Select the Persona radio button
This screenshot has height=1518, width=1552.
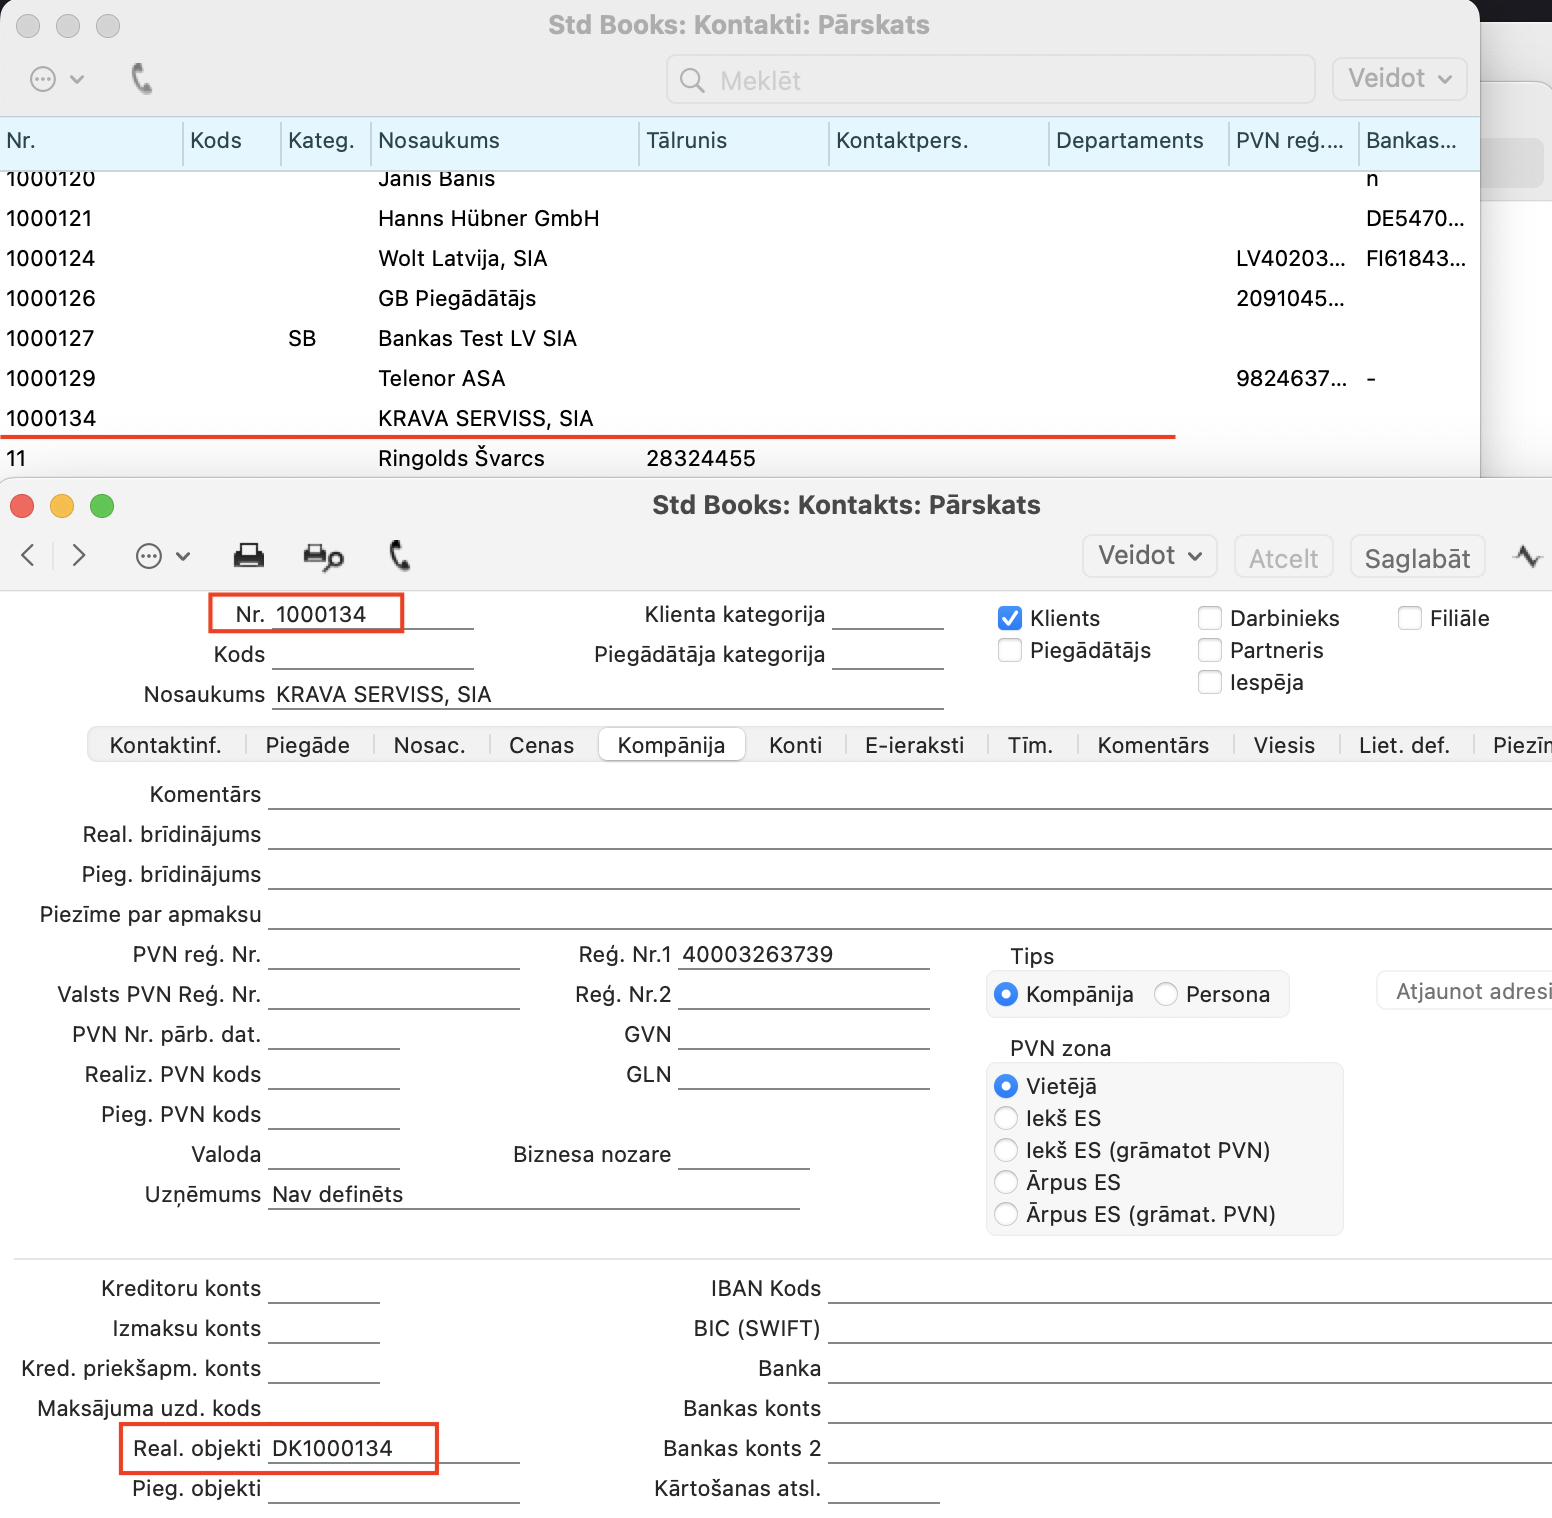tap(1166, 994)
